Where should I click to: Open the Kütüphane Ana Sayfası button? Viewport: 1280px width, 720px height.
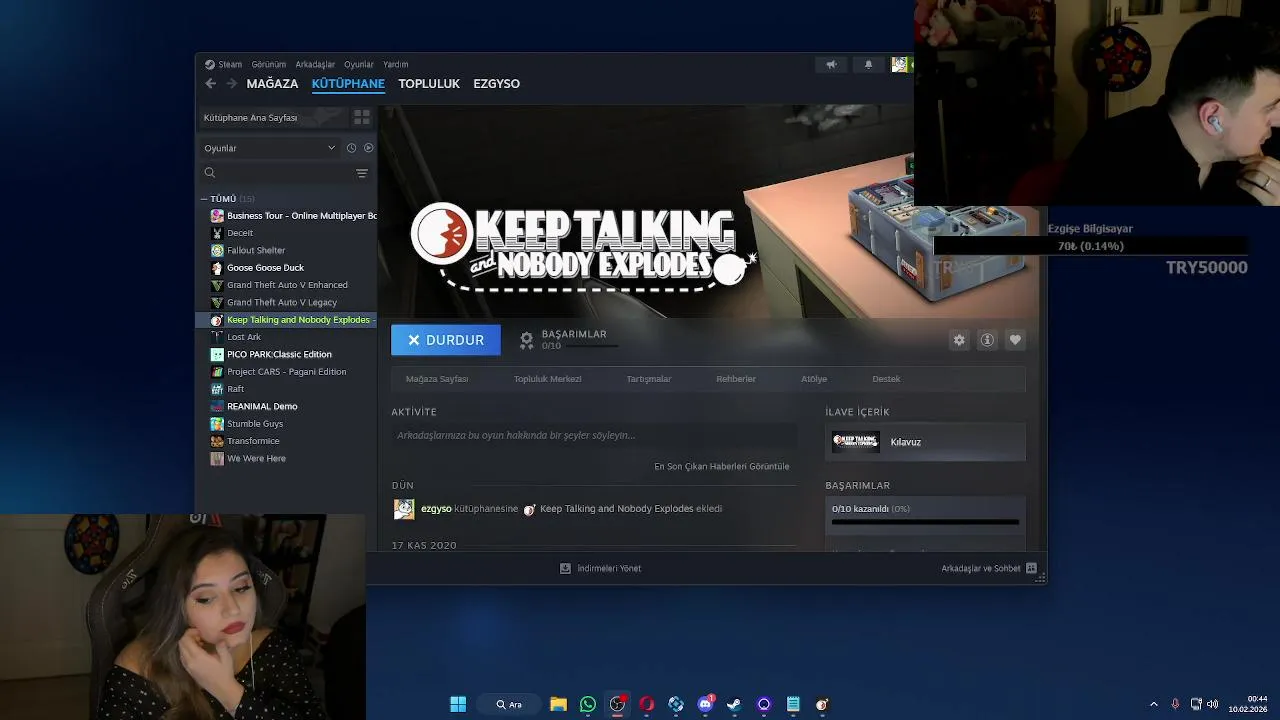coord(271,118)
